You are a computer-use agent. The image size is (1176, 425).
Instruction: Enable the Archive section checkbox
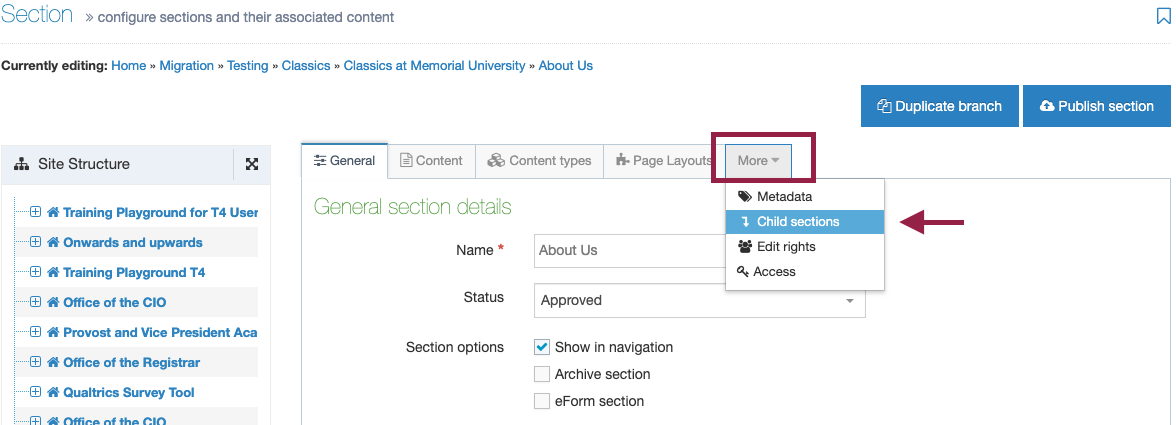tap(542, 374)
